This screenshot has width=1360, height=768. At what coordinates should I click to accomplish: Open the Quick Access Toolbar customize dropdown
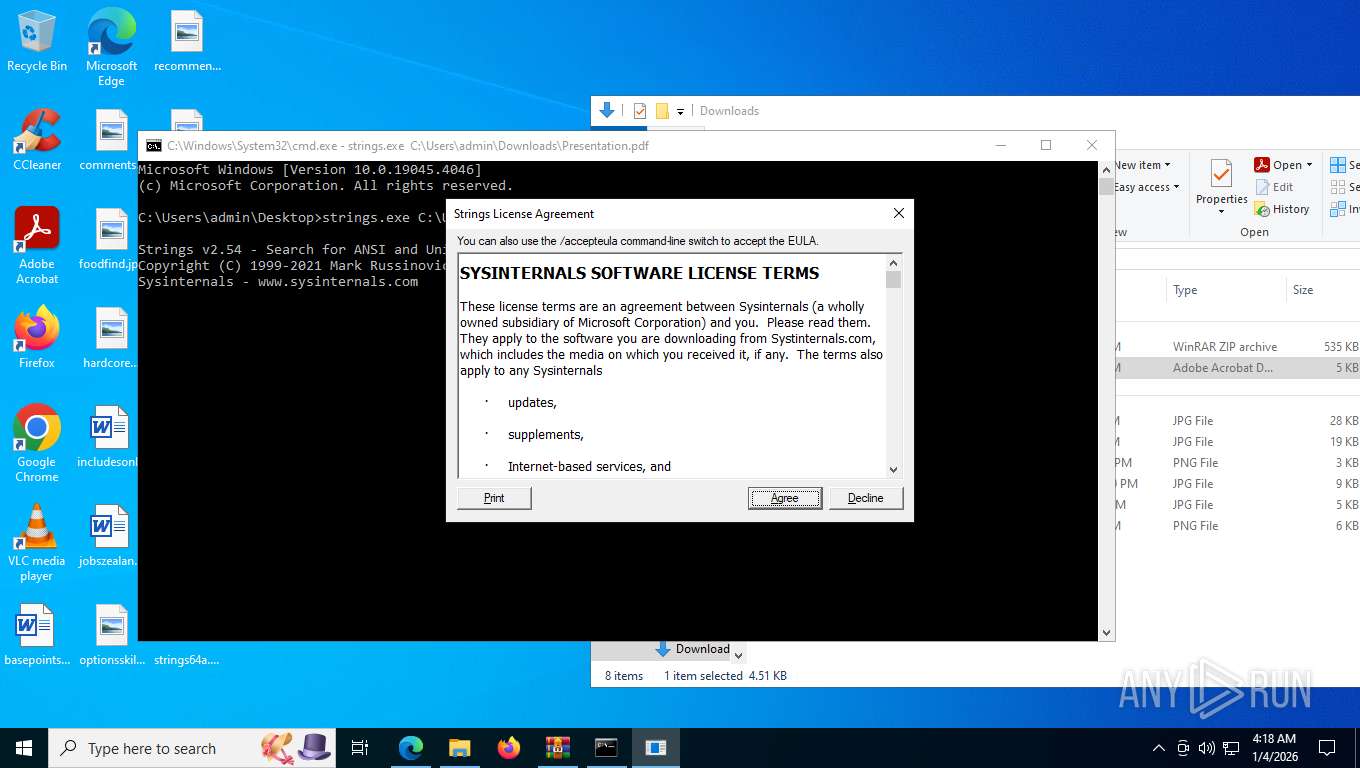pos(681,111)
